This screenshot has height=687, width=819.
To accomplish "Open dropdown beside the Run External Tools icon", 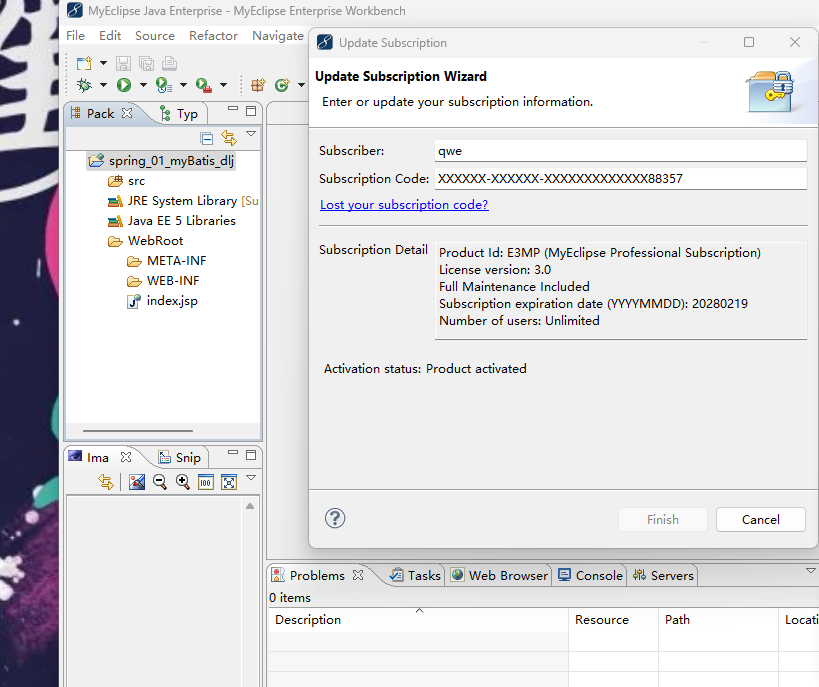I will [223, 85].
